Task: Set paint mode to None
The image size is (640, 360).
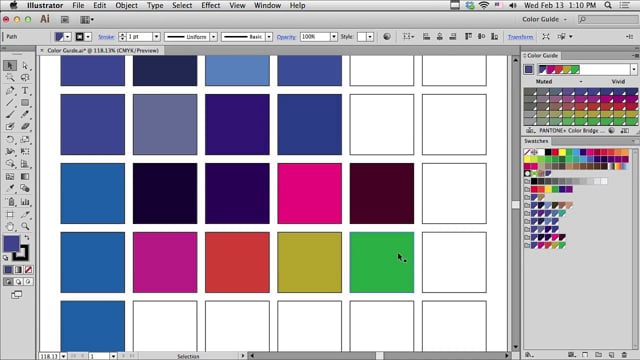Action: [28, 270]
